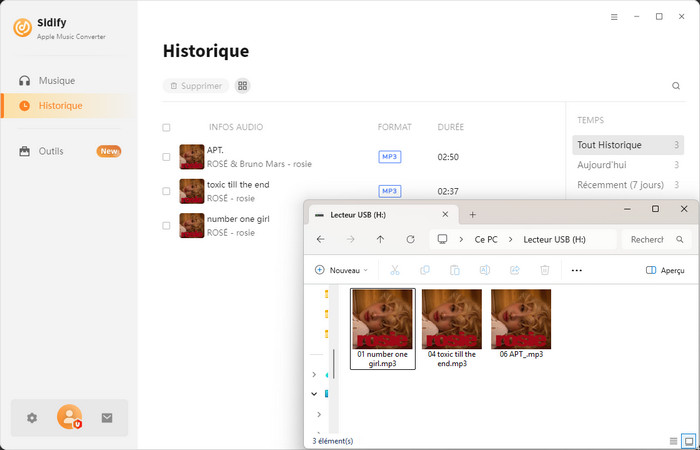Open Sidify hamburger menu icon
The height and width of the screenshot is (450, 700).
tap(614, 16)
